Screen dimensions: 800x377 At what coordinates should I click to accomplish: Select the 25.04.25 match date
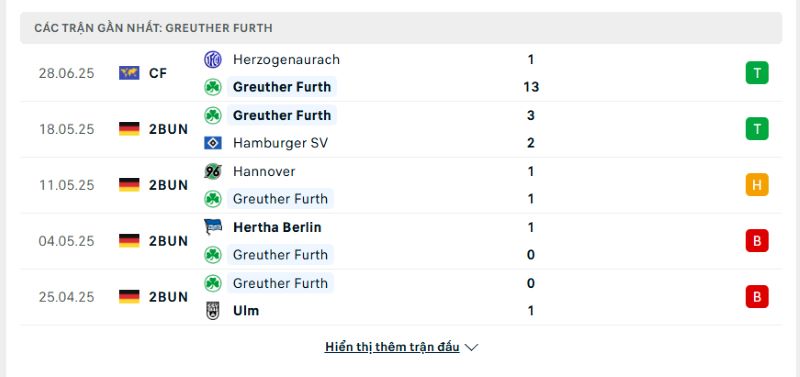pyautogui.click(x=66, y=297)
